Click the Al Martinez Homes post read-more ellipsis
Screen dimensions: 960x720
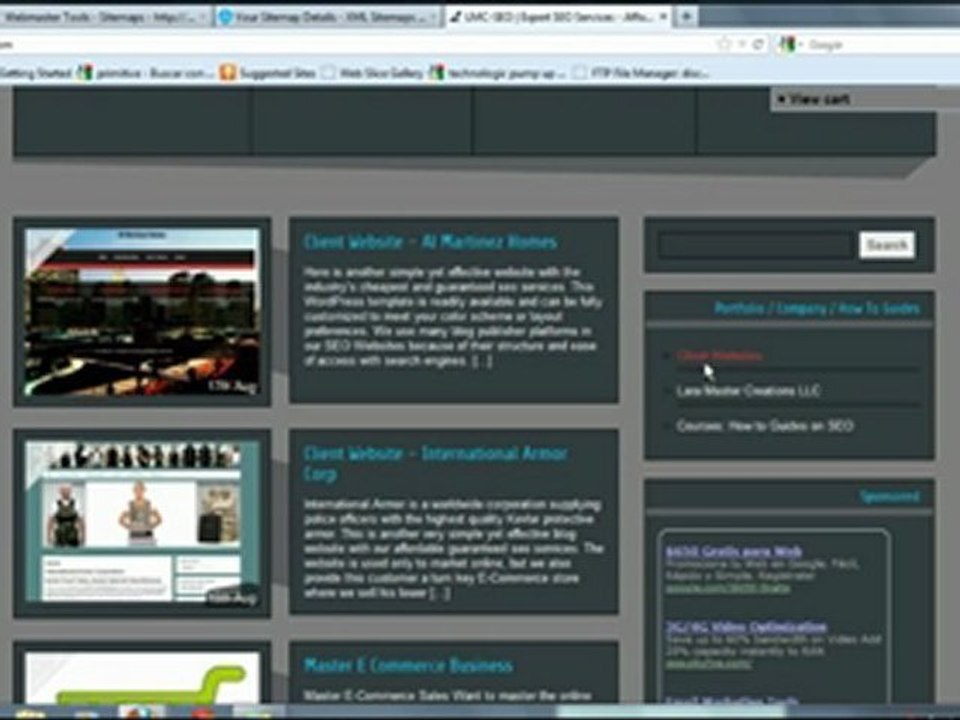482,361
